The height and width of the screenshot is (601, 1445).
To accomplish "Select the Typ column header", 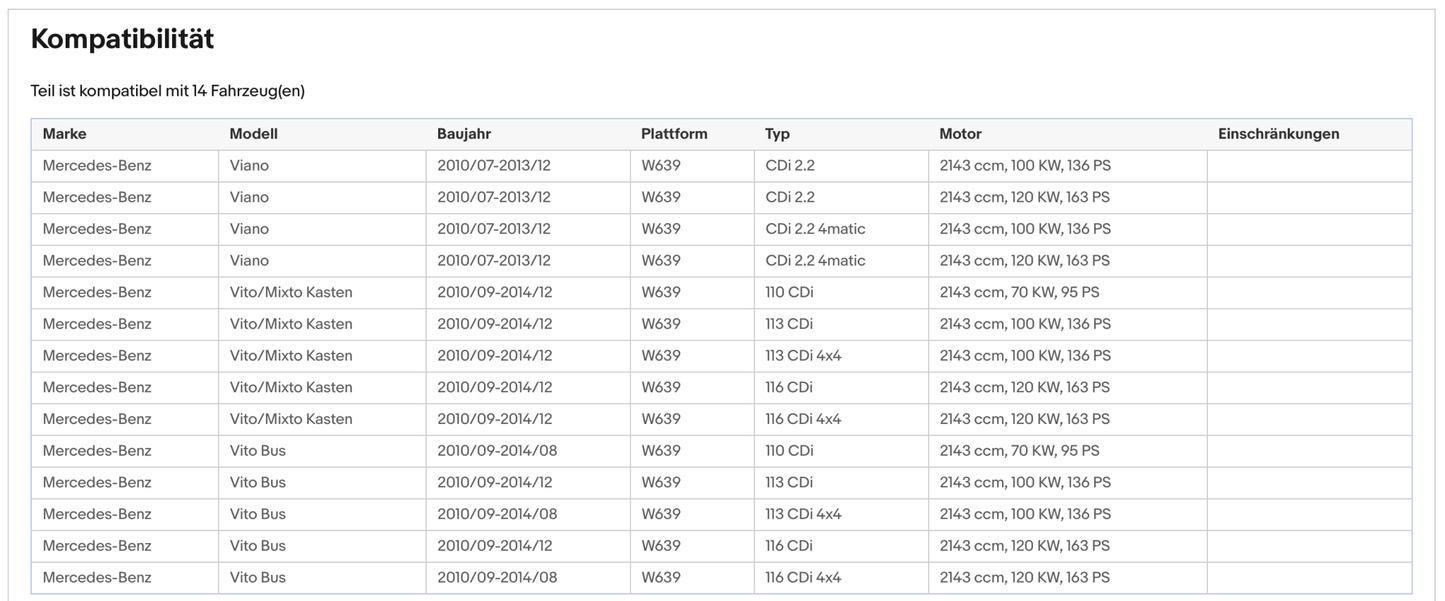I will coord(777,134).
